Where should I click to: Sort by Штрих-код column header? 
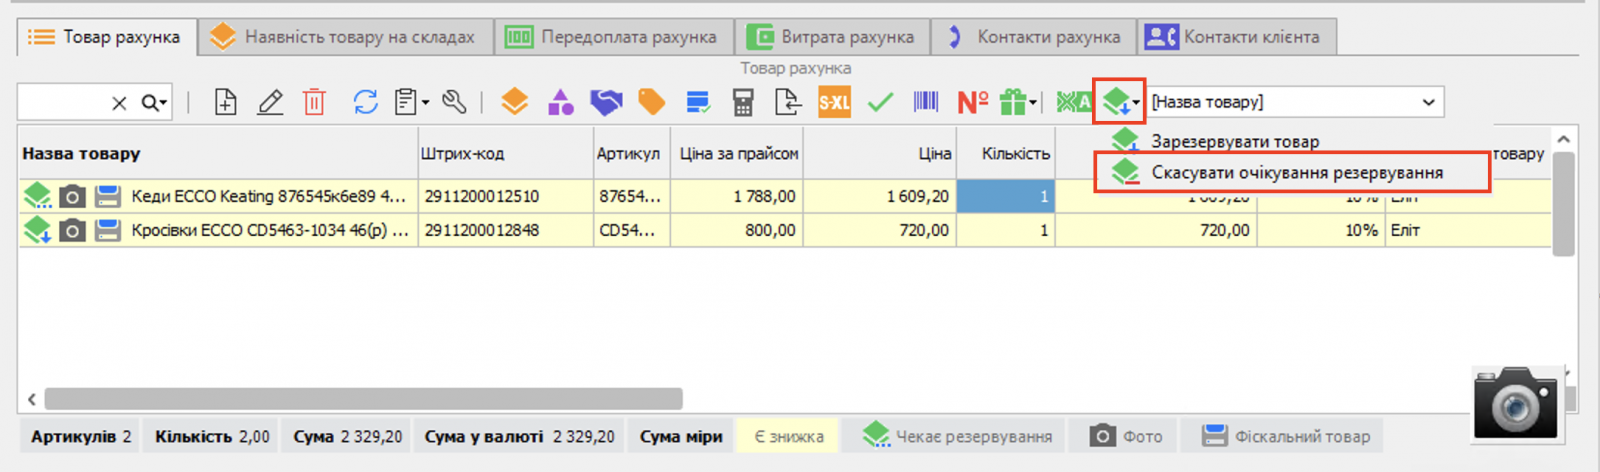click(x=505, y=153)
